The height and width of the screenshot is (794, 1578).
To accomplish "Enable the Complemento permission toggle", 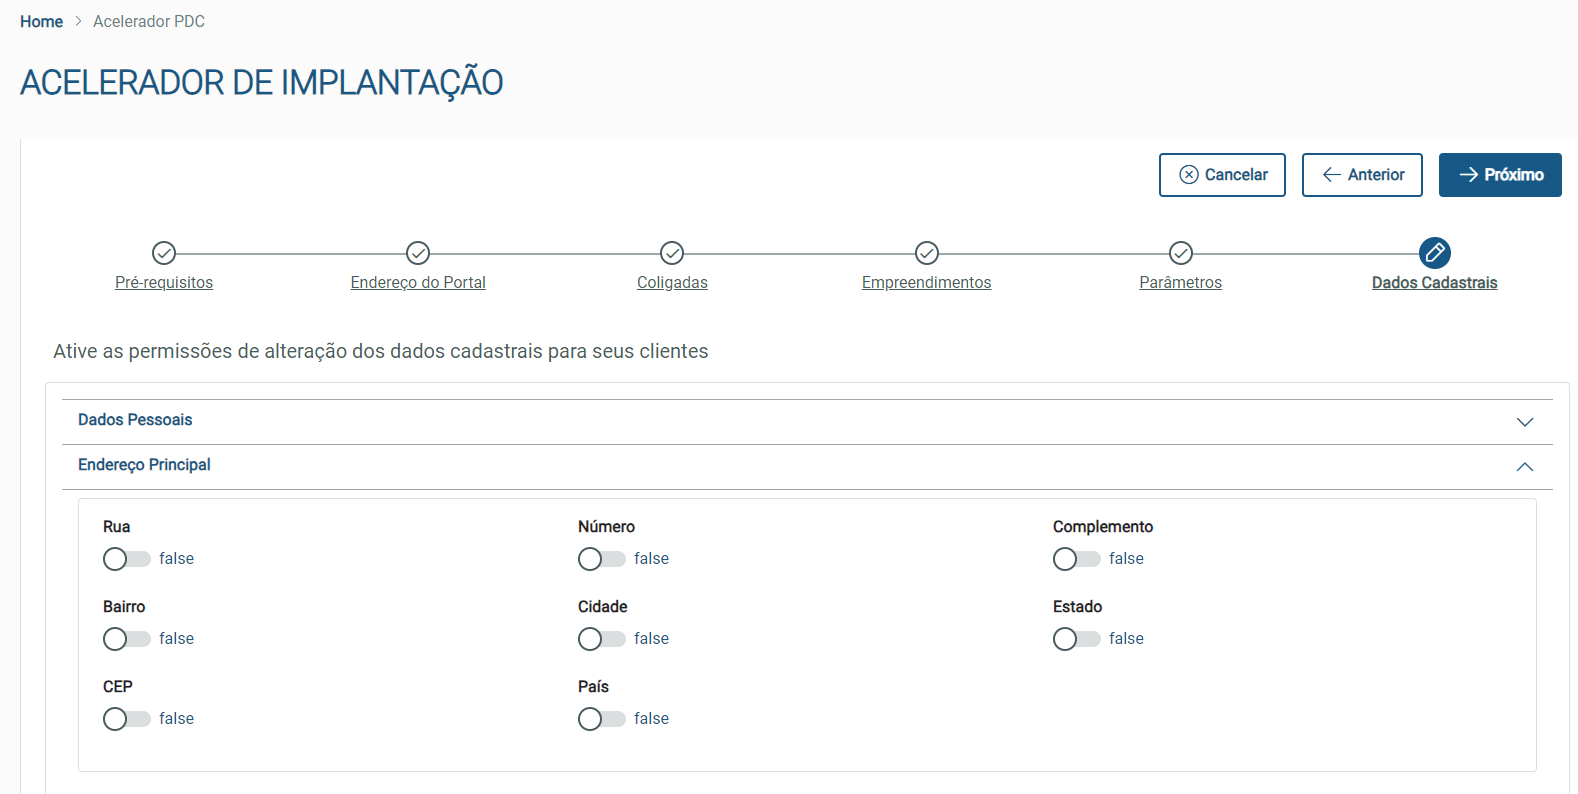I will tap(1076, 559).
